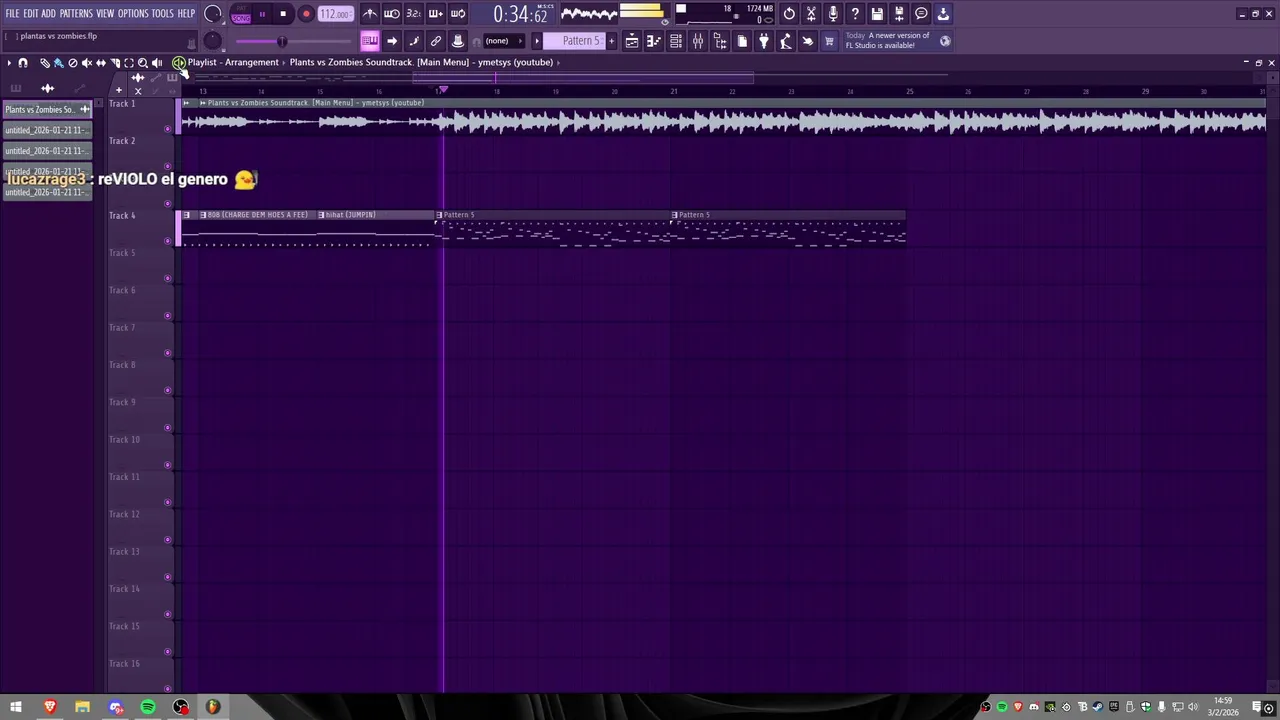
Task: Click the tempo 112.000 field
Action: pos(336,14)
